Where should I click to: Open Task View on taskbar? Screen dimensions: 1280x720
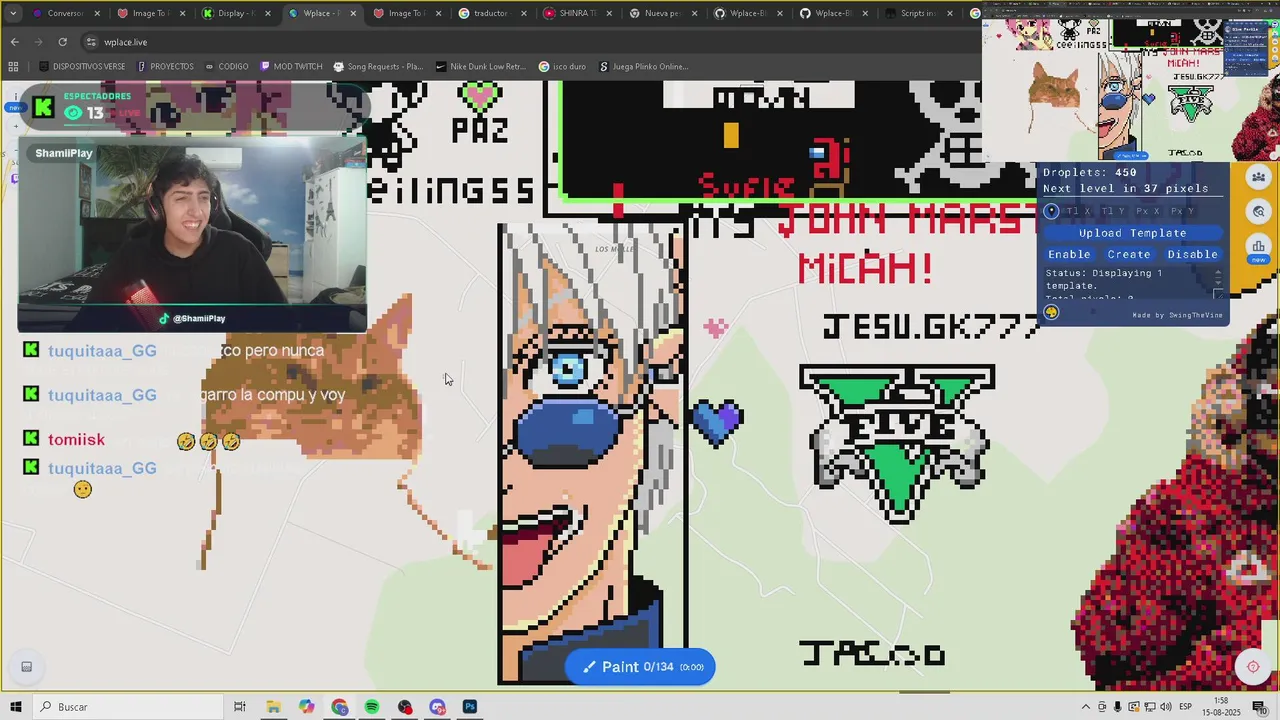(x=239, y=707)
